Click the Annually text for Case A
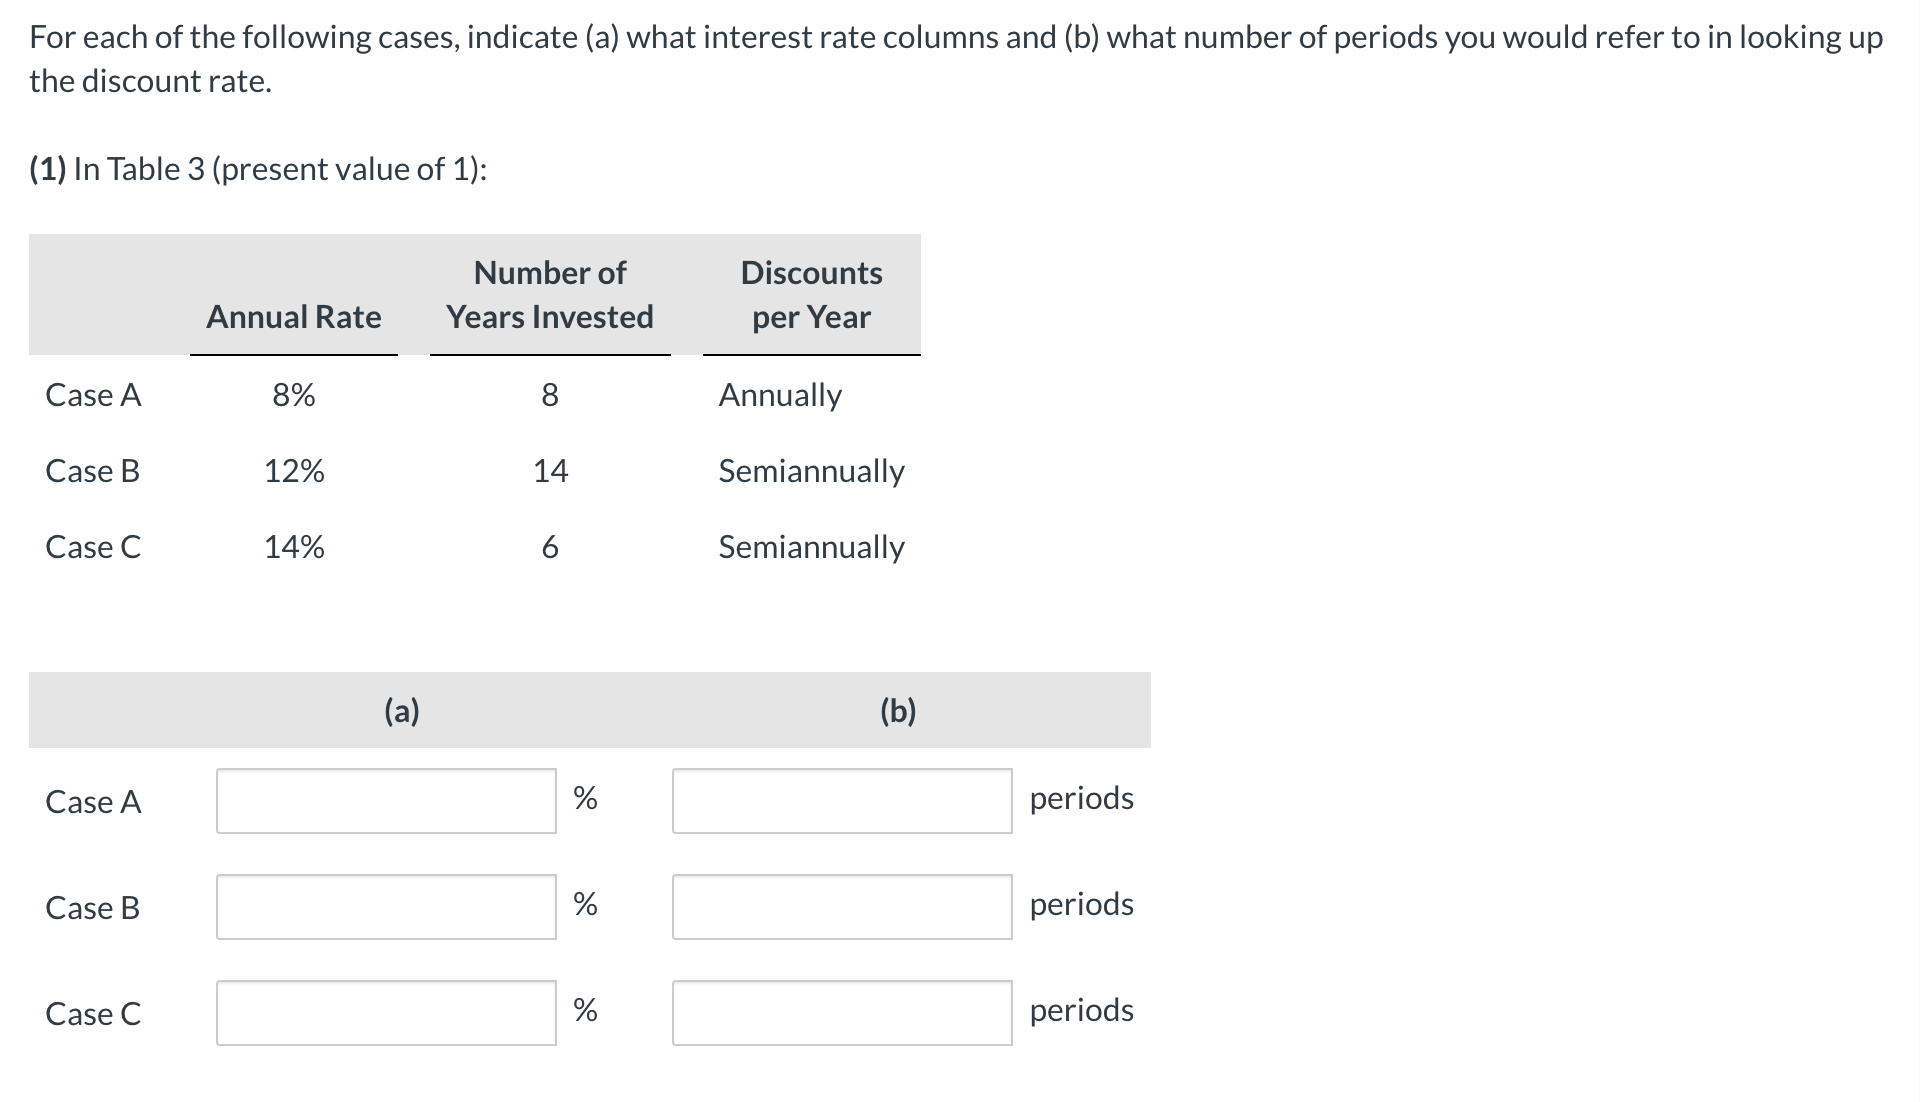 (779, 394)
